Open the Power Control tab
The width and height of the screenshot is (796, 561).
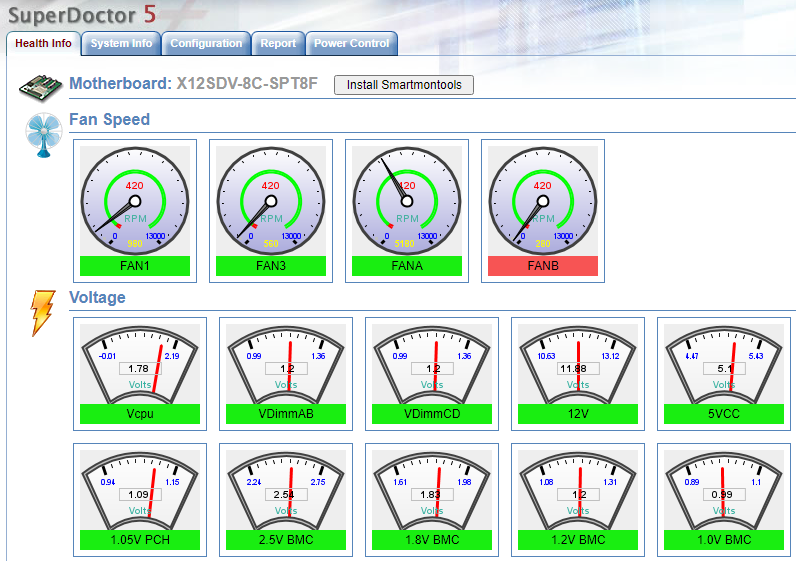pyautogui.click(x=351, y=44)
